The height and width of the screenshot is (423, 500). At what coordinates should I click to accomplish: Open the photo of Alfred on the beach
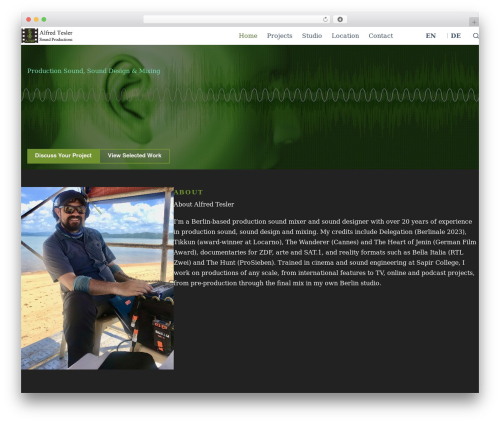coord(97,278)
